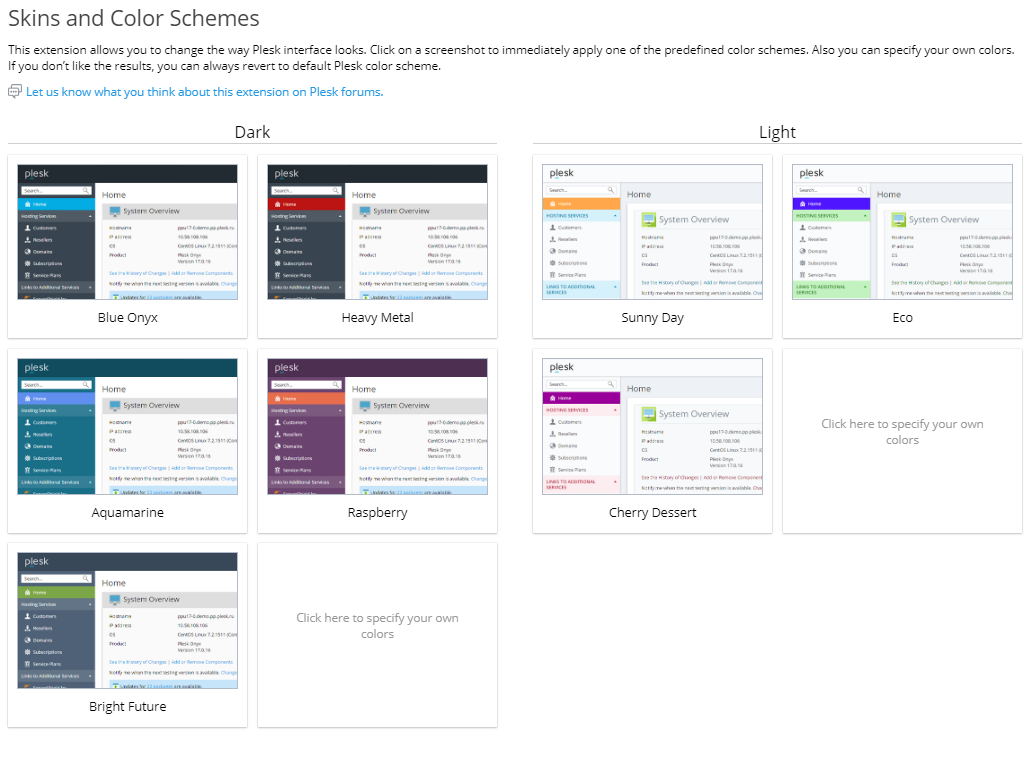This screenshot has height=768, width=1024.
Task: Click the Bright Future caption label
Action: [127, 707]
